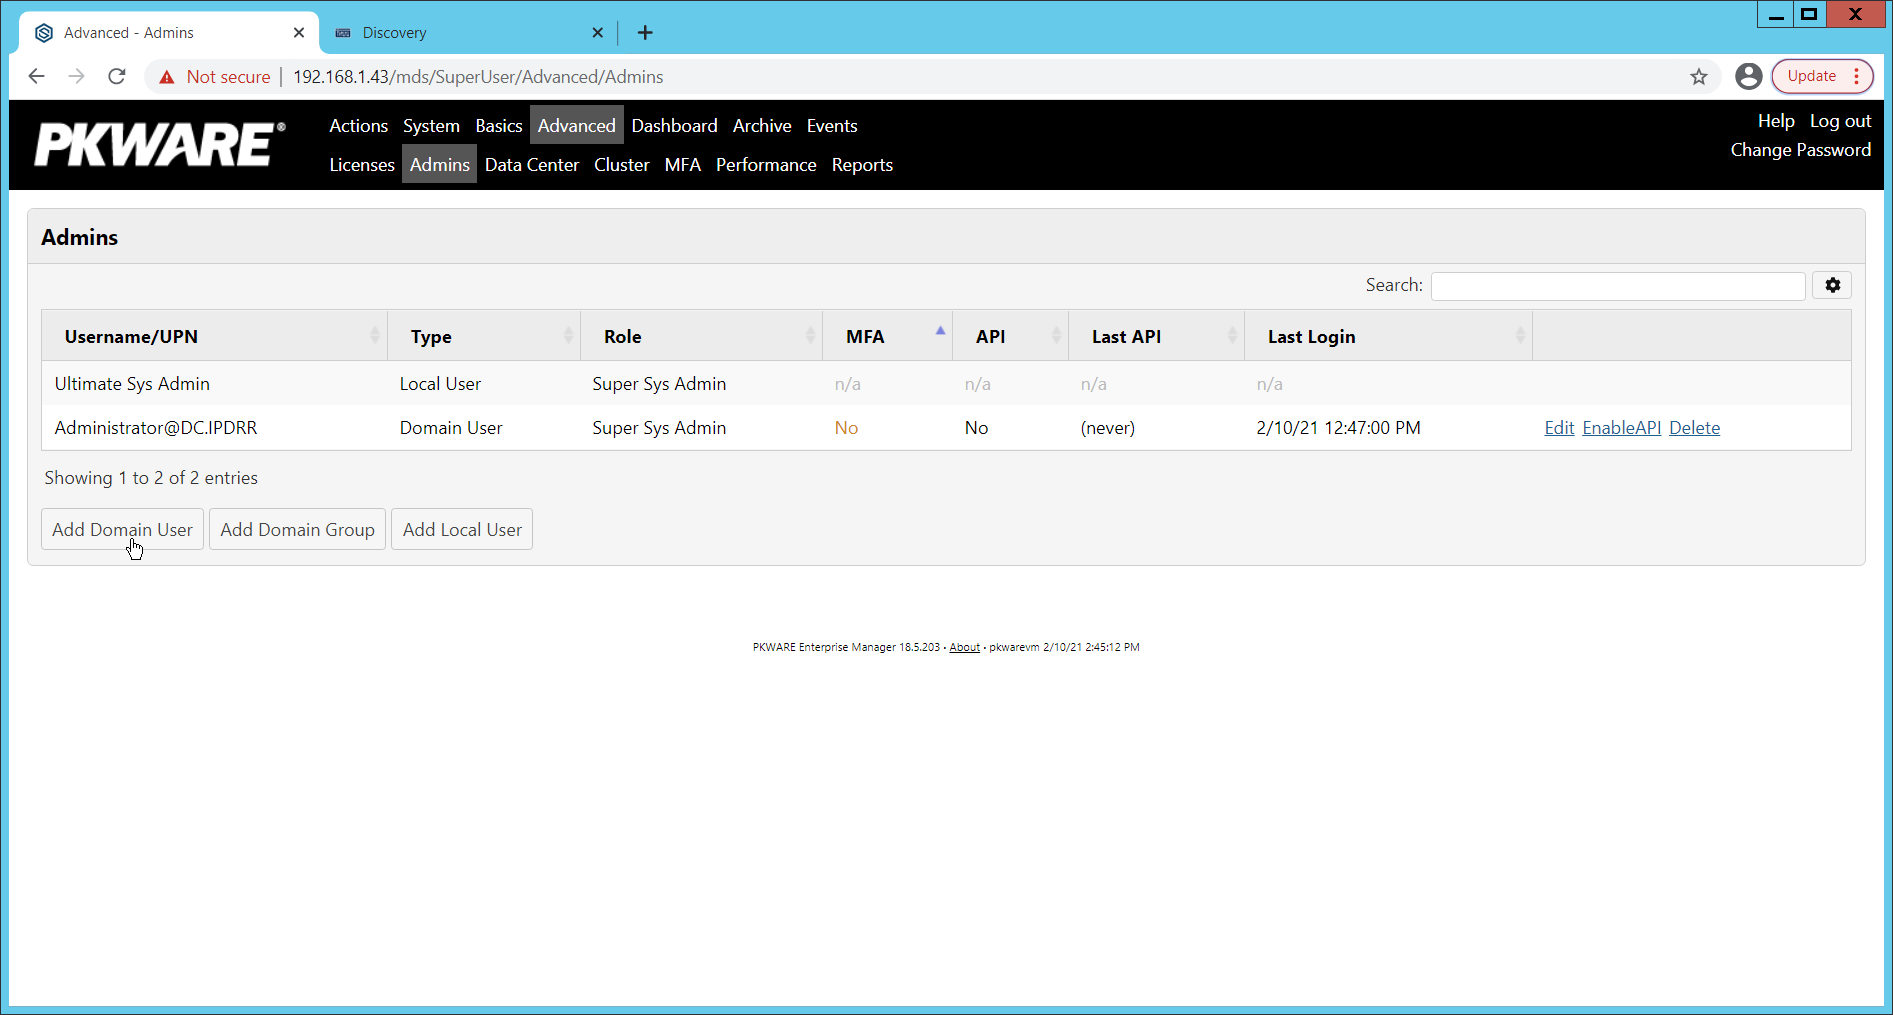Viewport: 1893px width, 1015px height.
Task: Open the browser profile avatar
Action: (1748, 76)
